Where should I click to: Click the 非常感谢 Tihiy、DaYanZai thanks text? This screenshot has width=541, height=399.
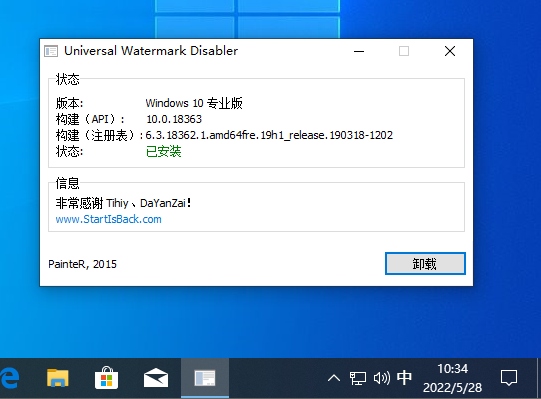[x=123, y=203]
